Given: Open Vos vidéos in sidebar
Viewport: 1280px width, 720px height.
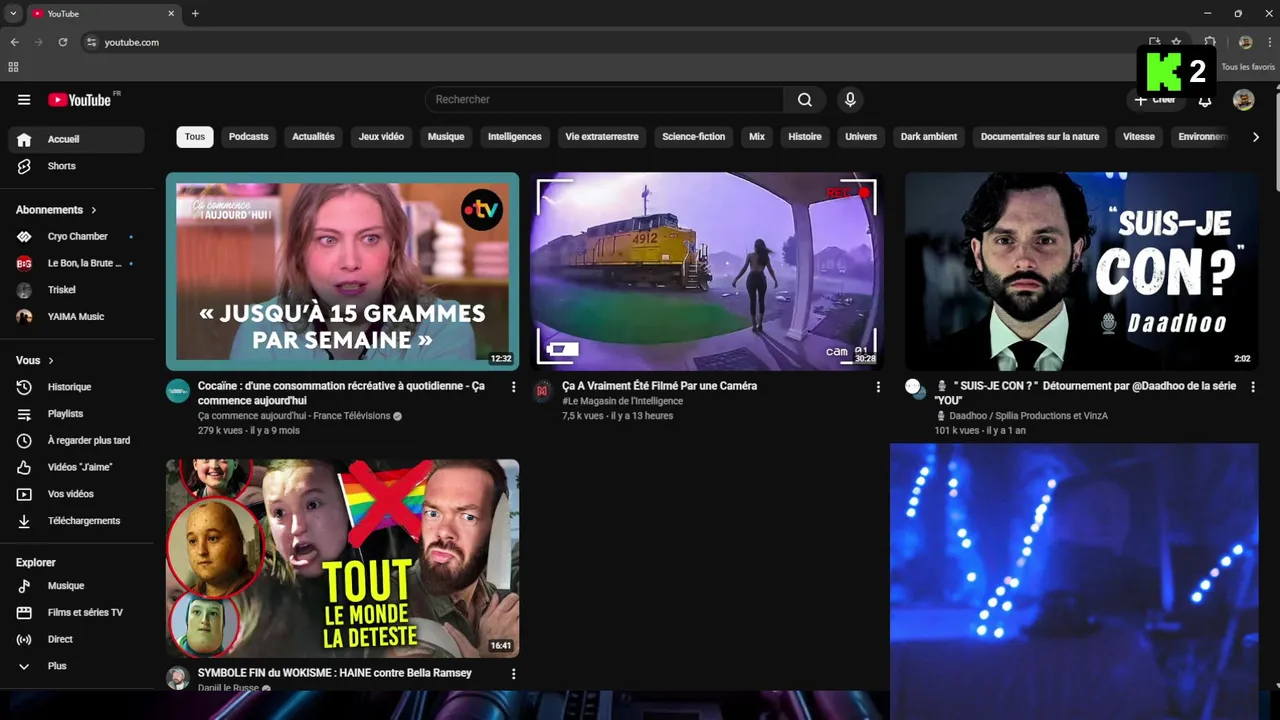Looking at the screenshot, I should click(x=76, y=494).
